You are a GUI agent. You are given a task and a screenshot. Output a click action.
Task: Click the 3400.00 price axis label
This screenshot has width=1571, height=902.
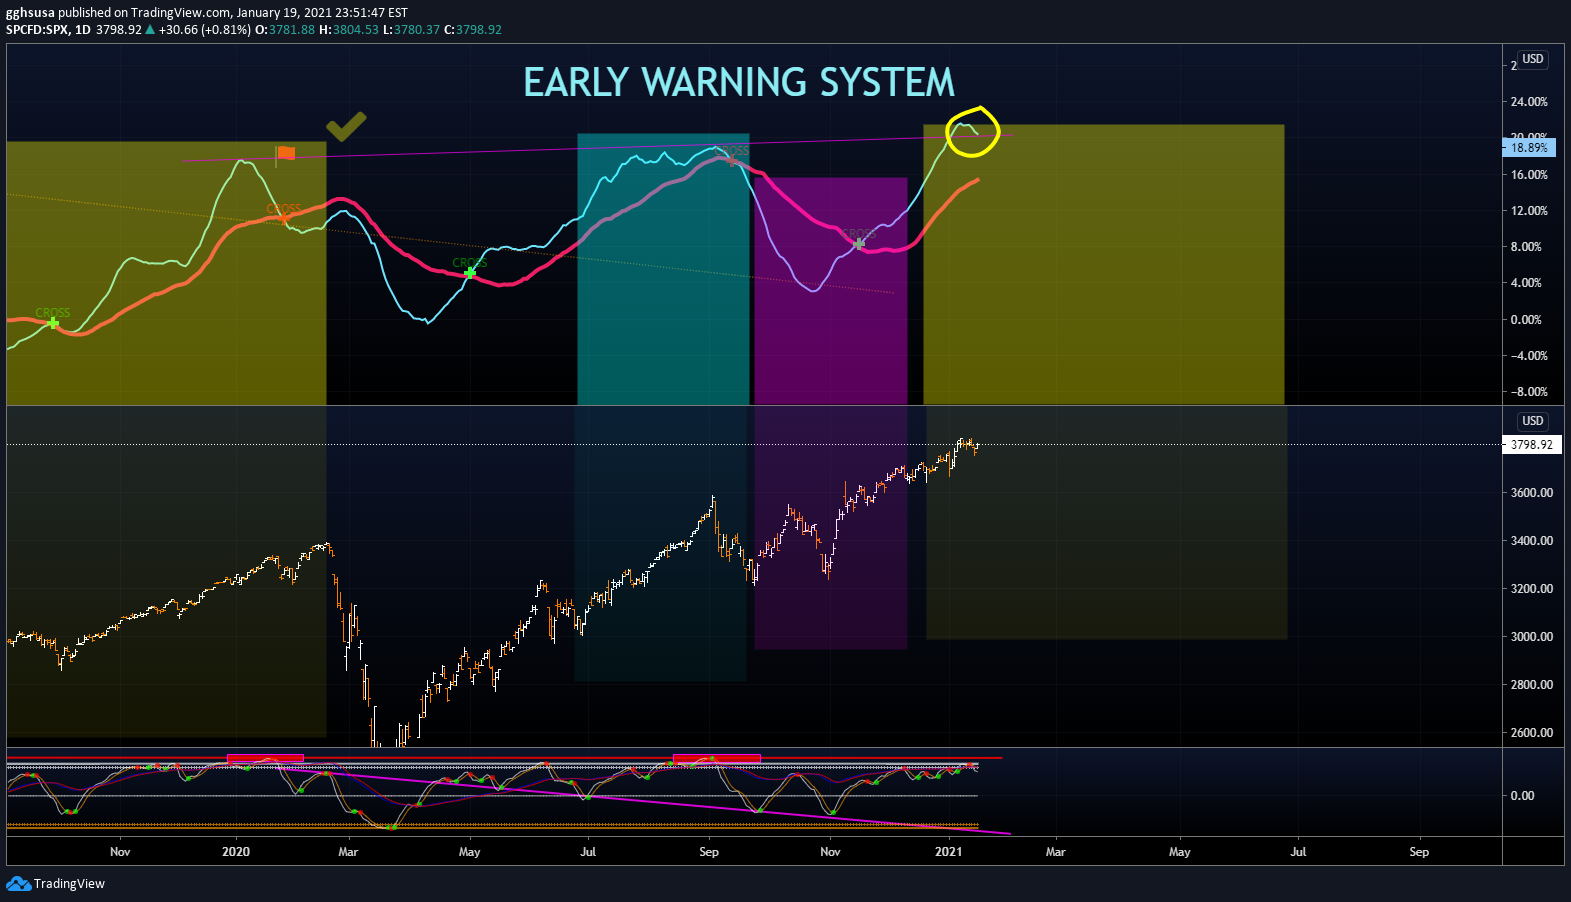click(x=1532, y=541)
